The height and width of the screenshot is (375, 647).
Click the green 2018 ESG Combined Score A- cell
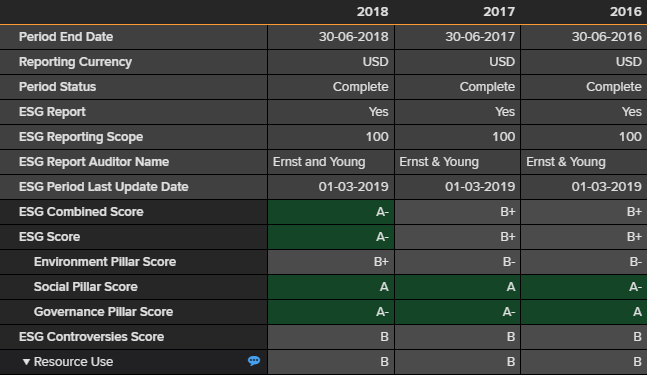click(x=331, y=212)
